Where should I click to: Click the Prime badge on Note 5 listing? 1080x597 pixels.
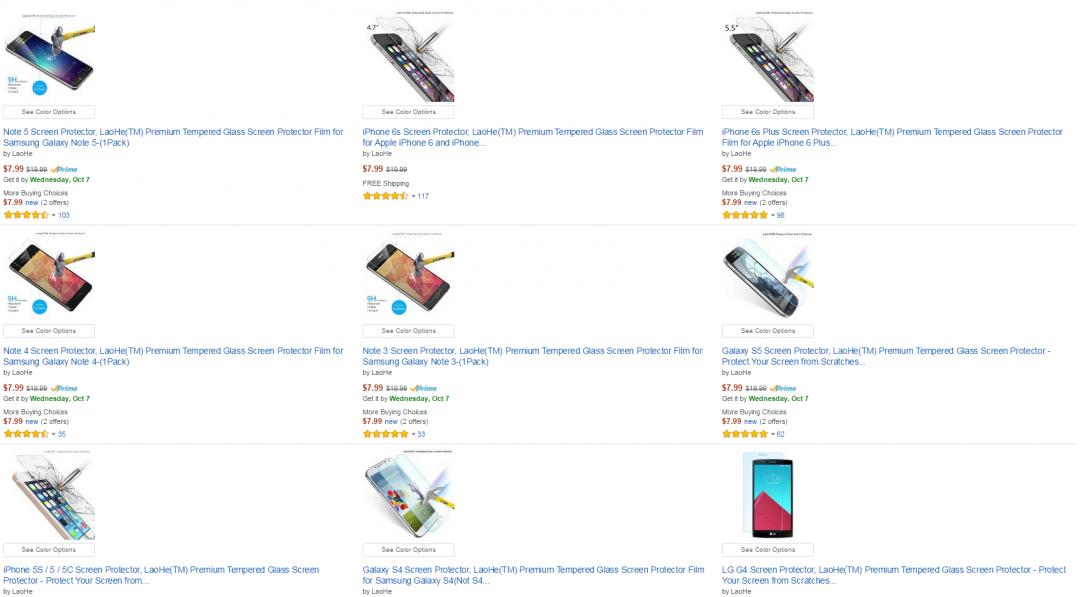tap(64, 170)
